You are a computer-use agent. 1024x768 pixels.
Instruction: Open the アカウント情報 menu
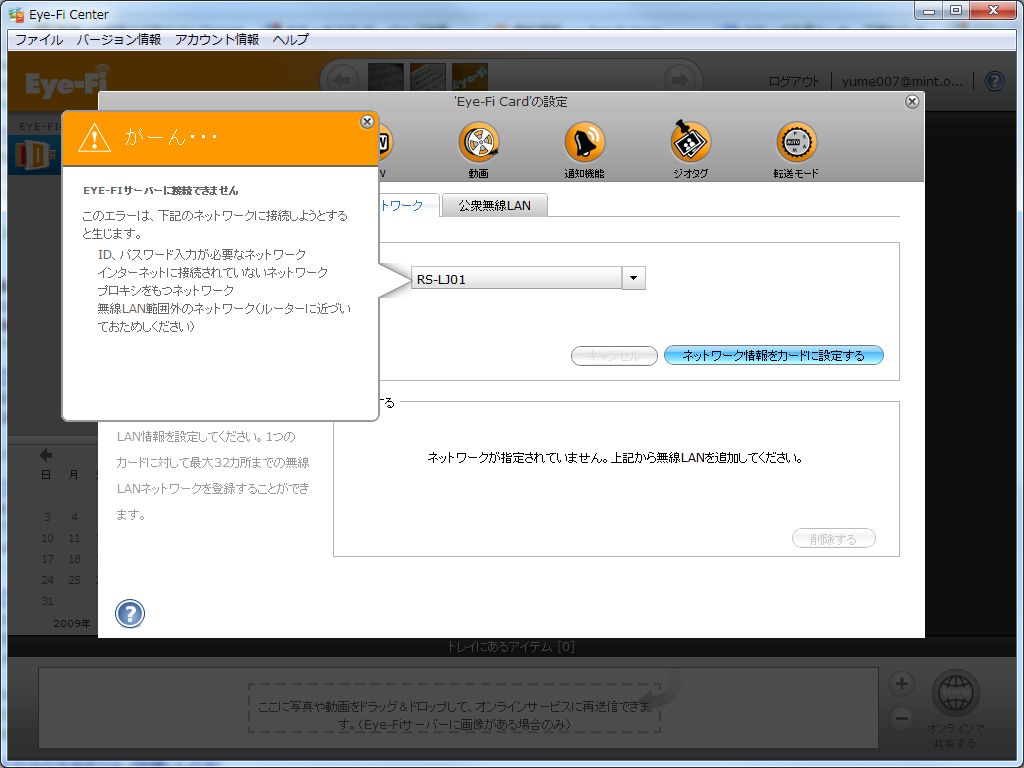pyautogui.click(x=217, y=39)
